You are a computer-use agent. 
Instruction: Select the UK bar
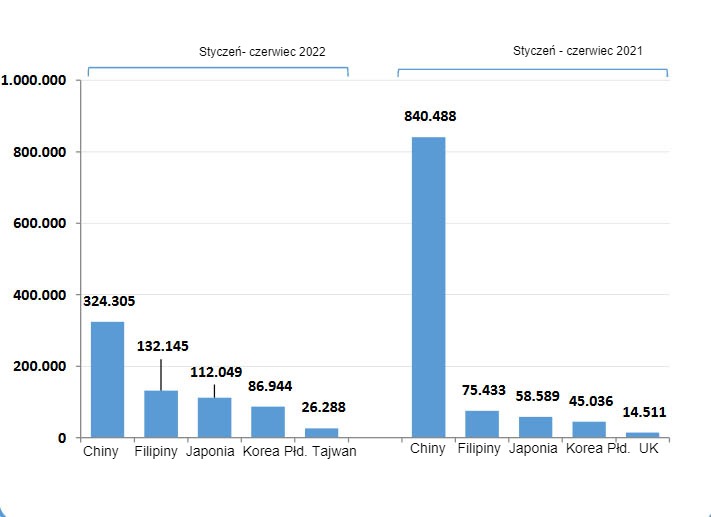tap(642, 434)
